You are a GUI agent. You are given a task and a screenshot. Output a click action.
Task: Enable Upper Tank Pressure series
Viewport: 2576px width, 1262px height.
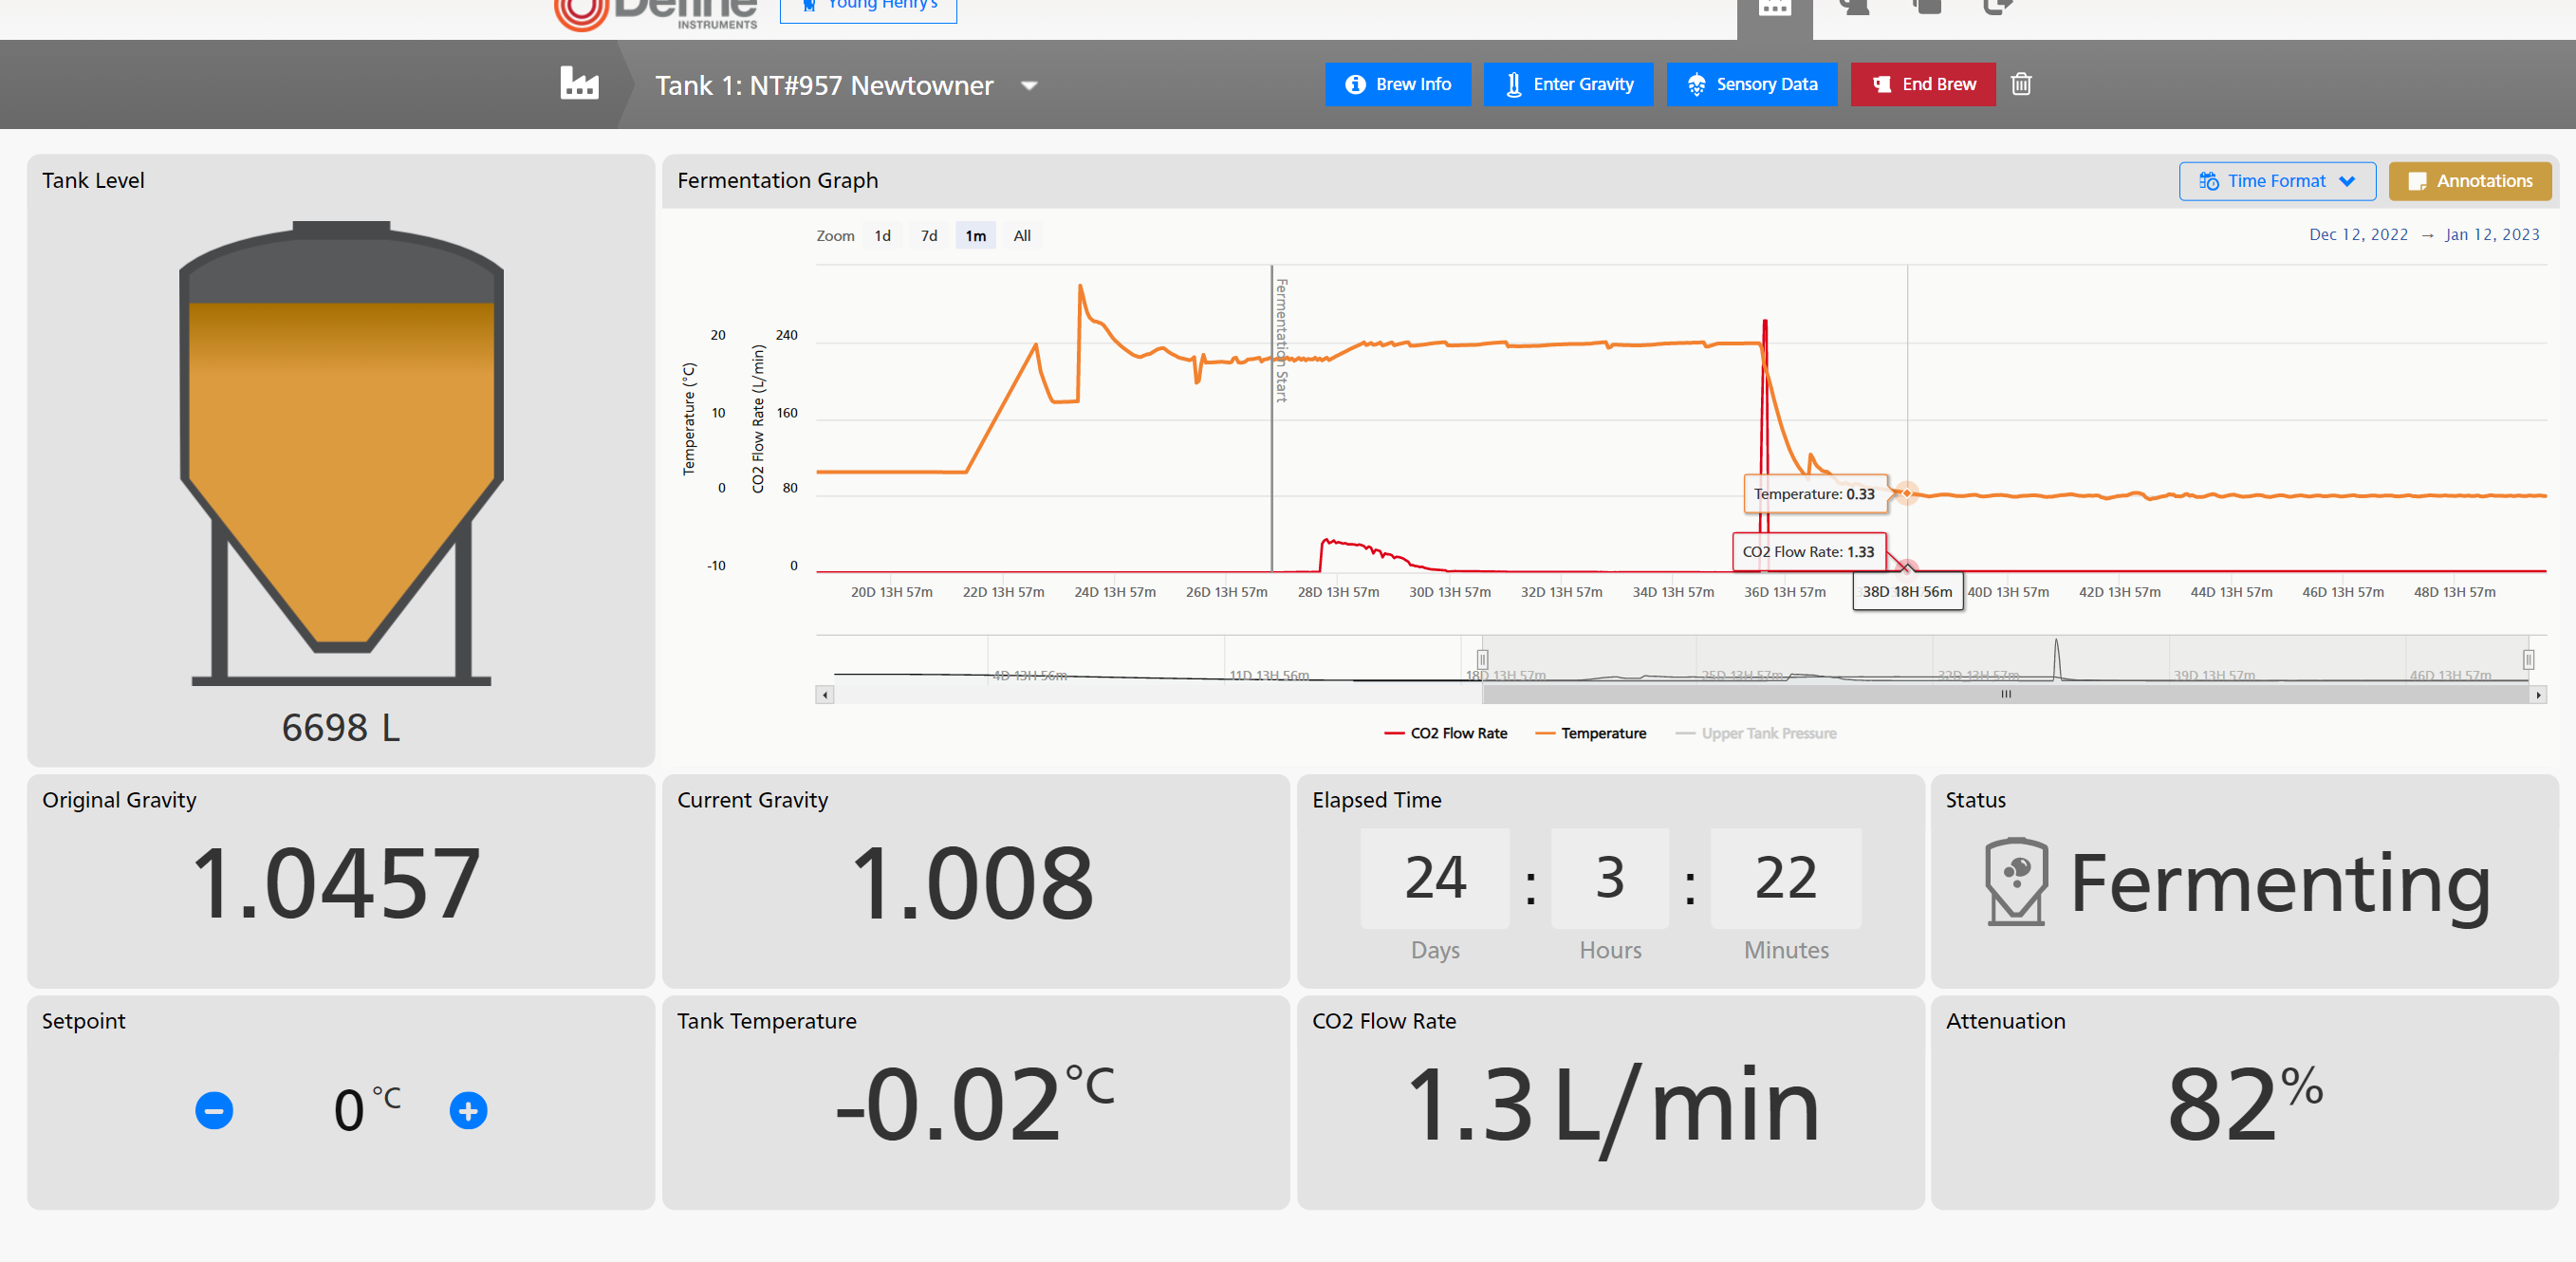(x=1756, y=733)
